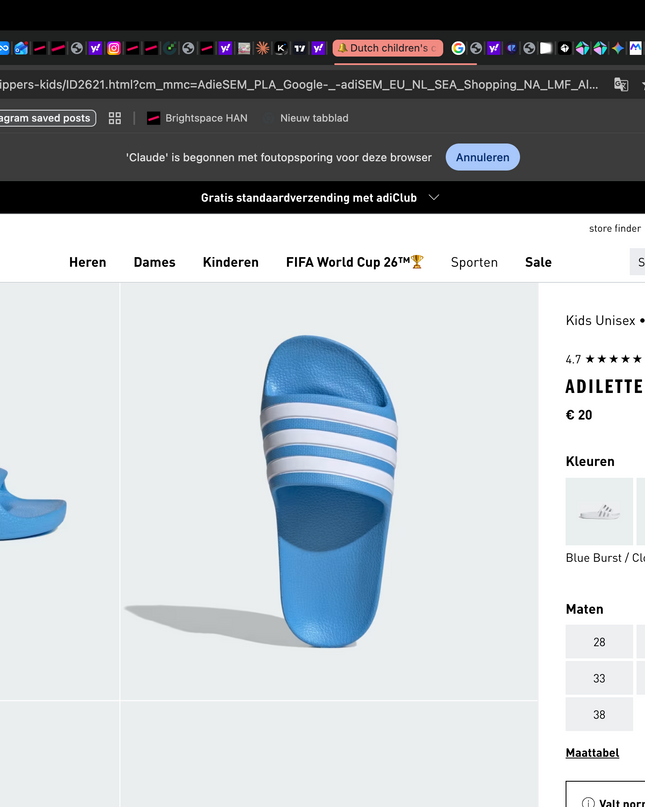Open the Gemini sparkle tab
The height and width of the screenshot is (807, 645).
click(618, 48)
